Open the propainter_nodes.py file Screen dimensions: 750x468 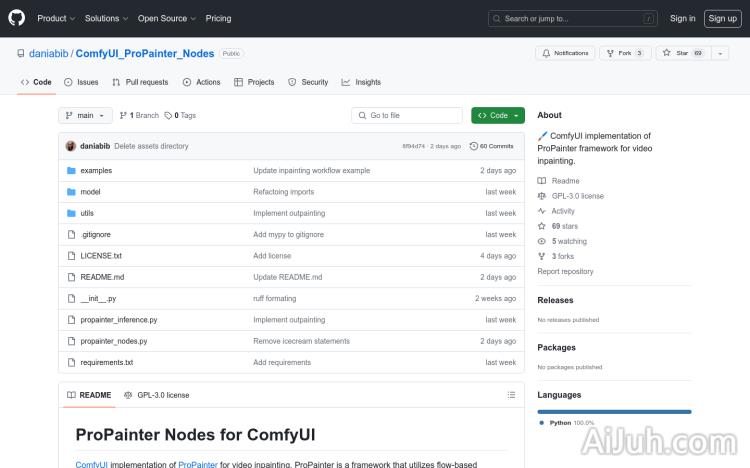coord(114,341)
